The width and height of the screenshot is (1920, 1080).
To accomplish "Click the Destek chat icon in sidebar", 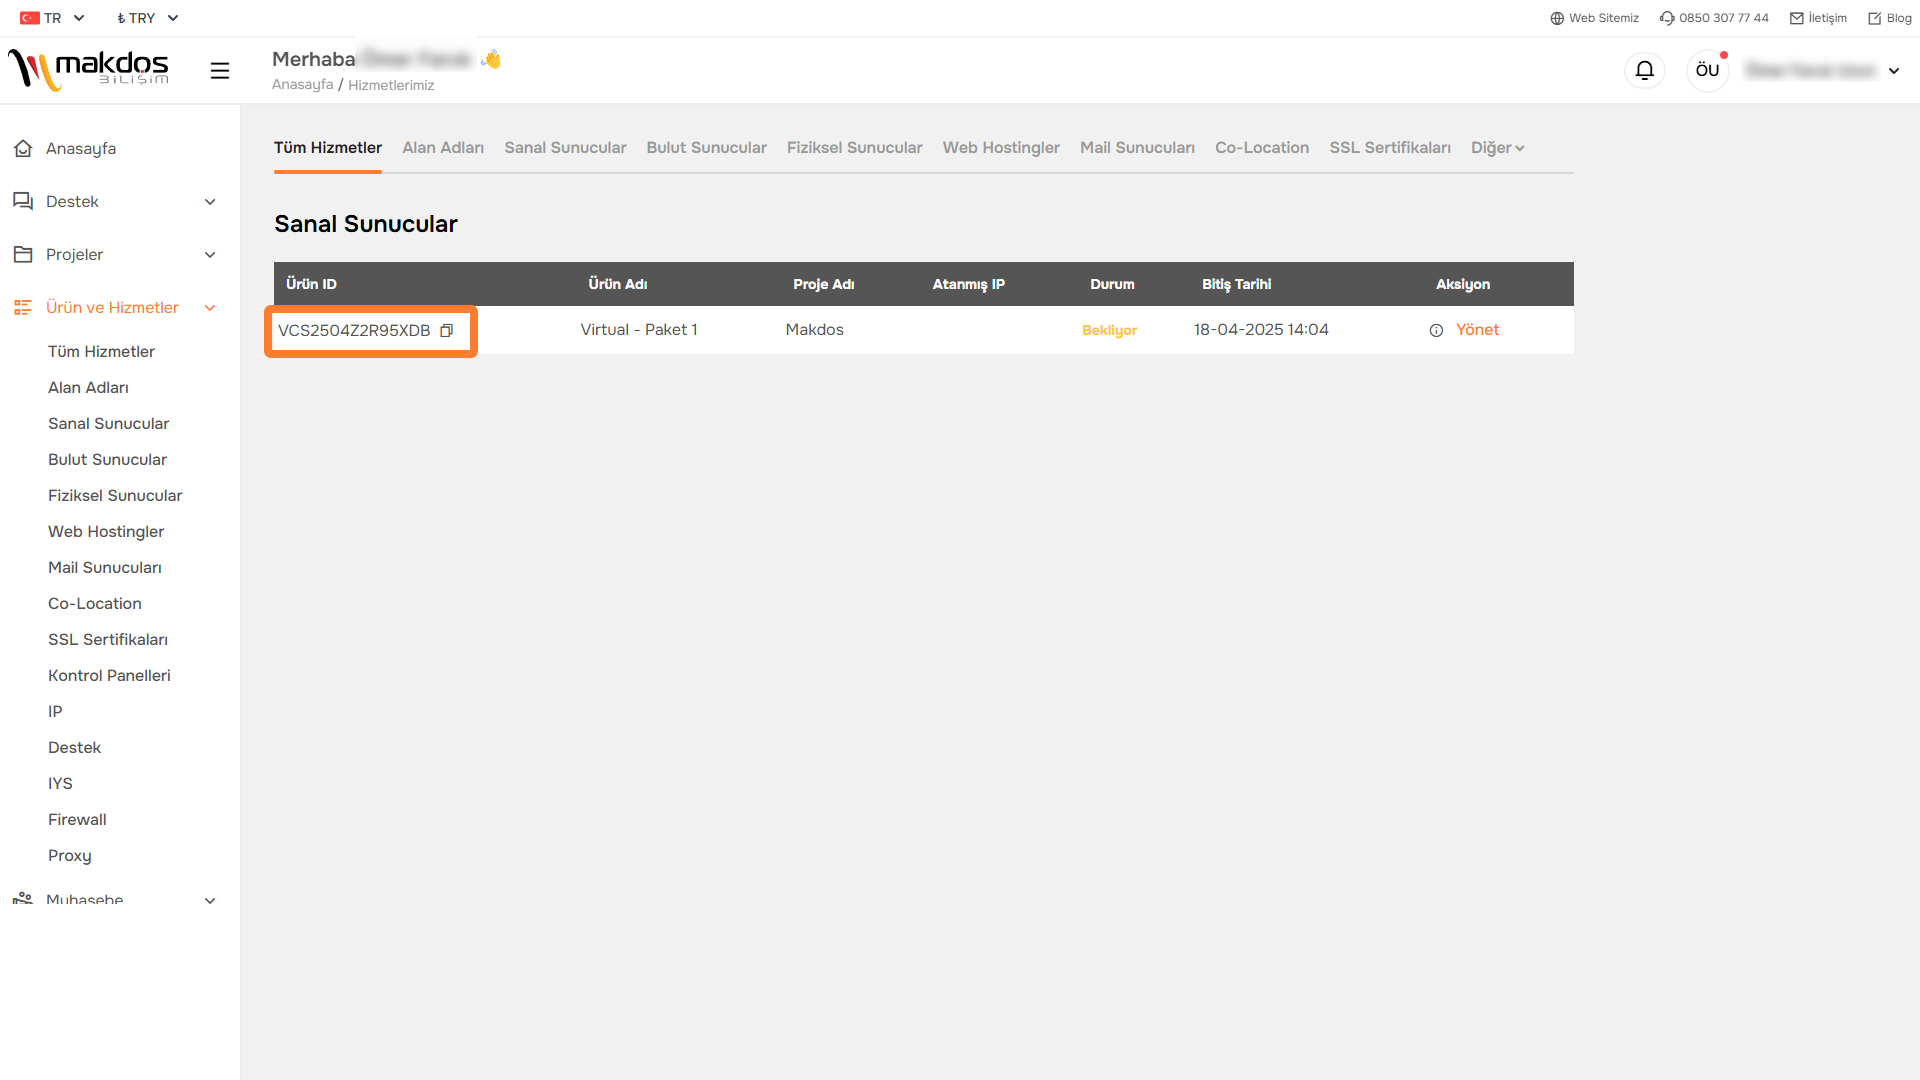I will click(23, 201).
